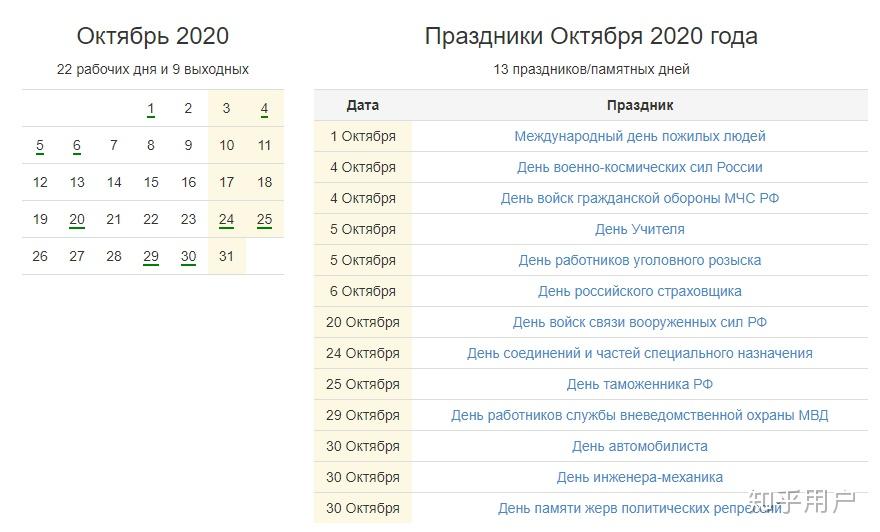Click underlined date 4 in October calendar
Image resolution: width=880 pixels, height=532 pixels.
pyautogui.click(x=264, y=109)
